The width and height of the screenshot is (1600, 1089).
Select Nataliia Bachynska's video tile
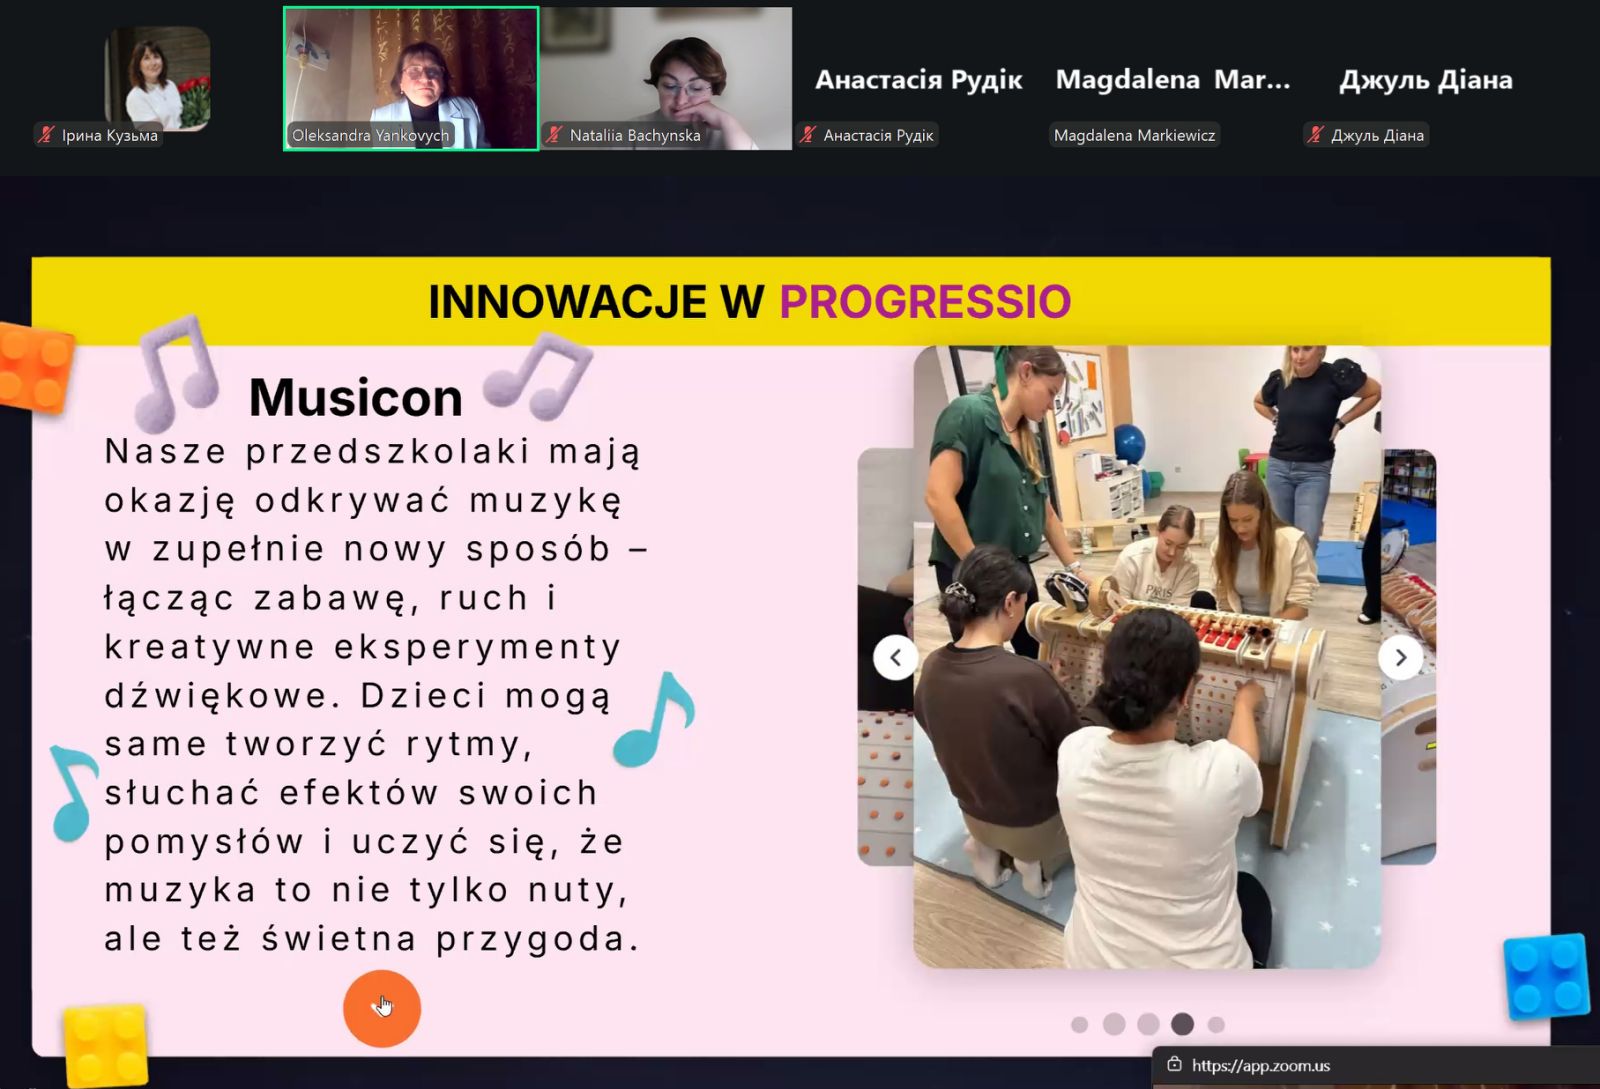[666, 79]
